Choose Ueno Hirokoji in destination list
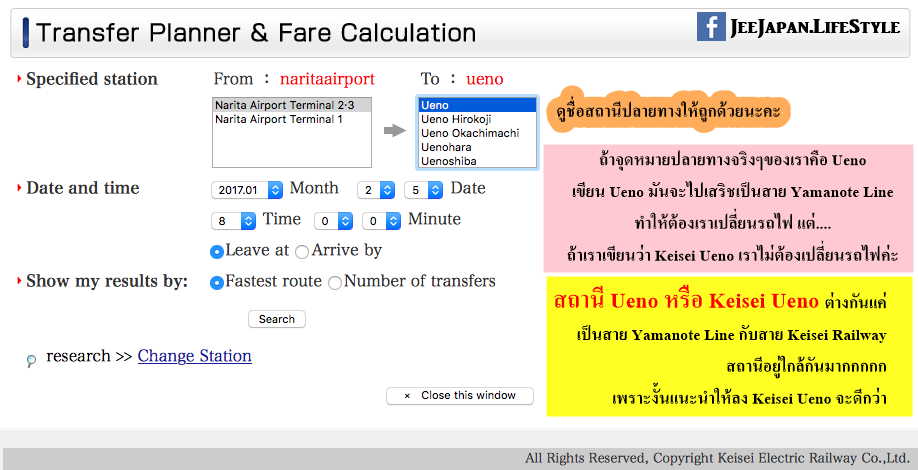The image size is (918, 470). [x=477, y=119]
